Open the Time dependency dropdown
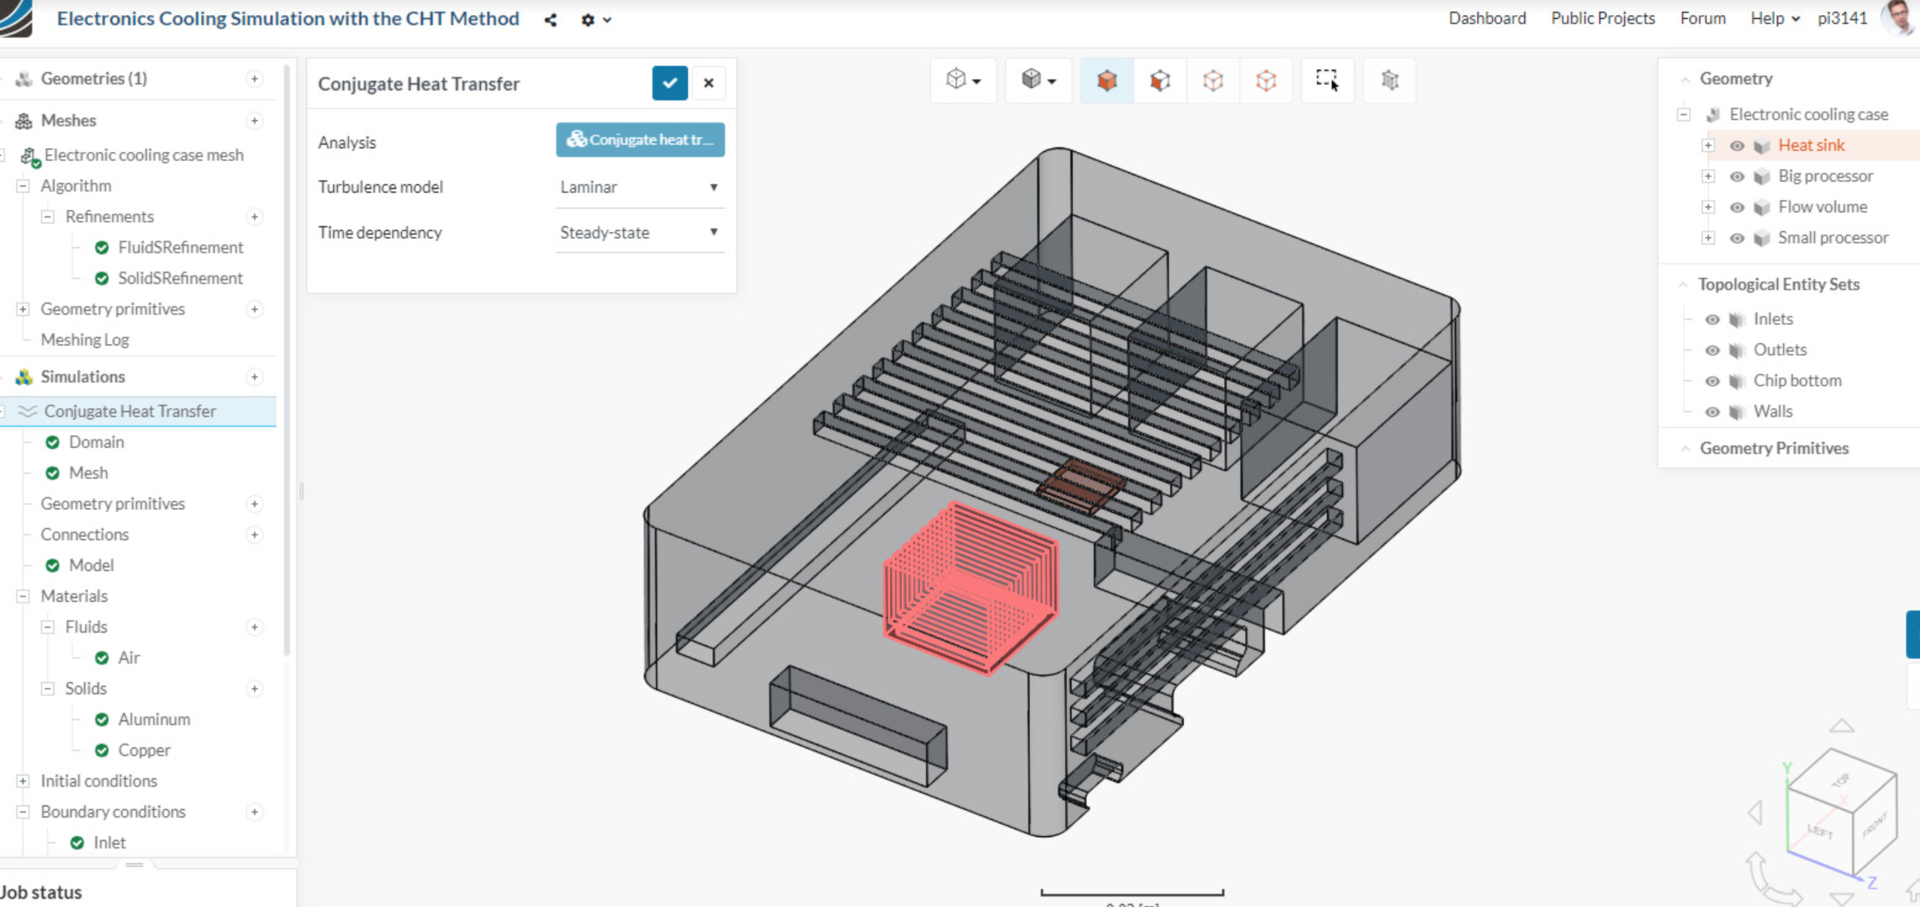Image resolution: width=1920 pixels, height=907 pixels. point(639,233)
